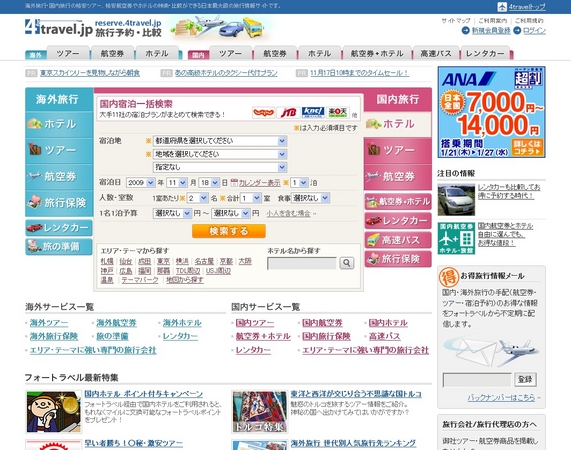Switch to 高速バス top tab
The width and height of the screenshot is (571, 450).
436,54
